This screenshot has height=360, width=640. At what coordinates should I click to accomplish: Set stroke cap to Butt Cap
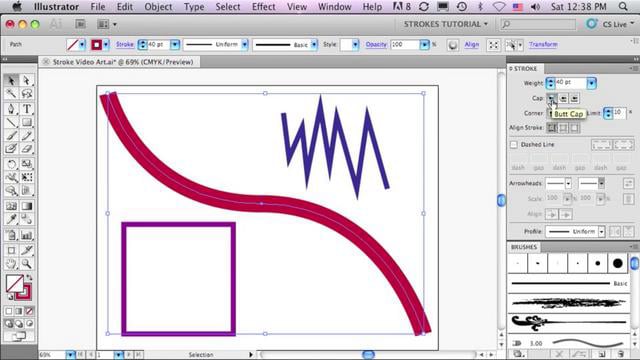[x=551, y=98]
